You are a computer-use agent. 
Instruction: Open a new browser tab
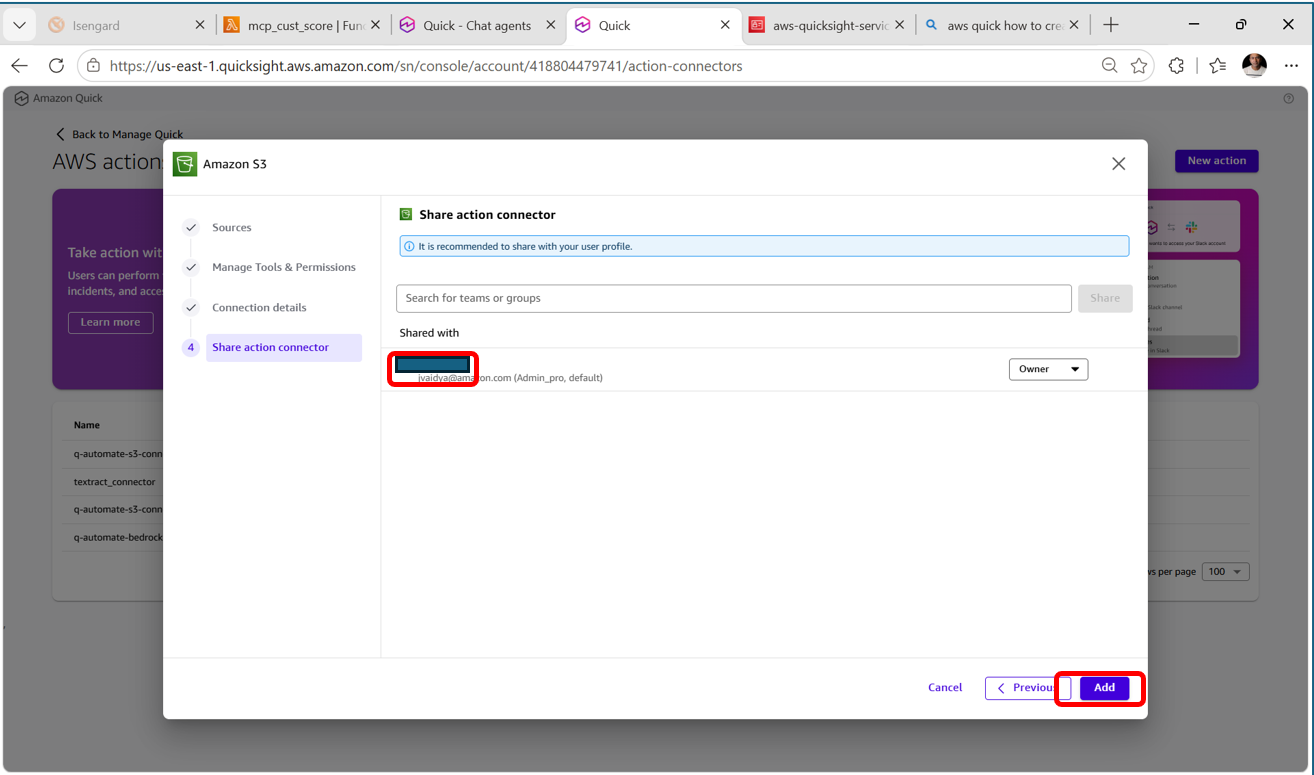[1111, 25]
